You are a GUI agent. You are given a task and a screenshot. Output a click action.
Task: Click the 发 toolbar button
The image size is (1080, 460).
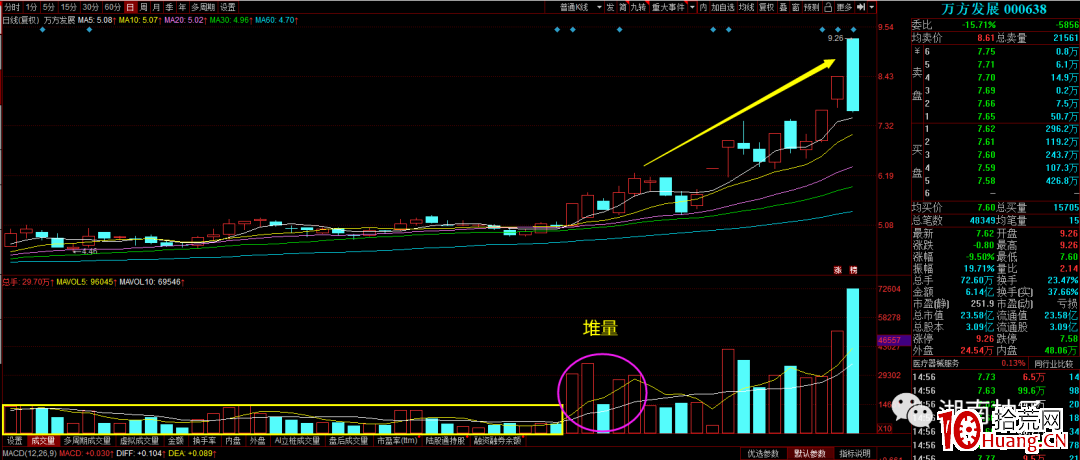(x=610, y=8)
